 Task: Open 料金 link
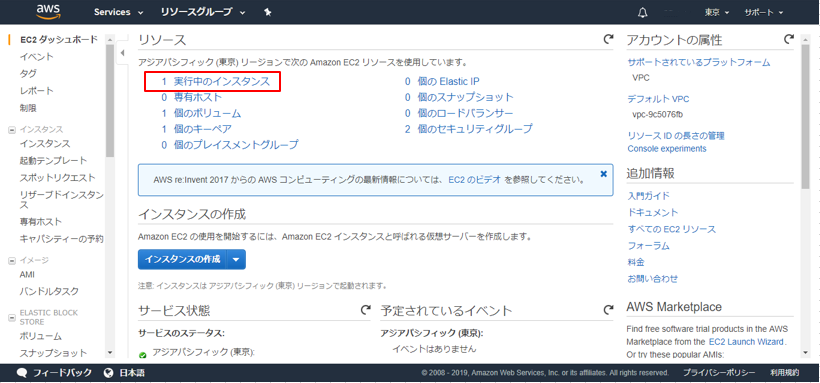point(636,262)
